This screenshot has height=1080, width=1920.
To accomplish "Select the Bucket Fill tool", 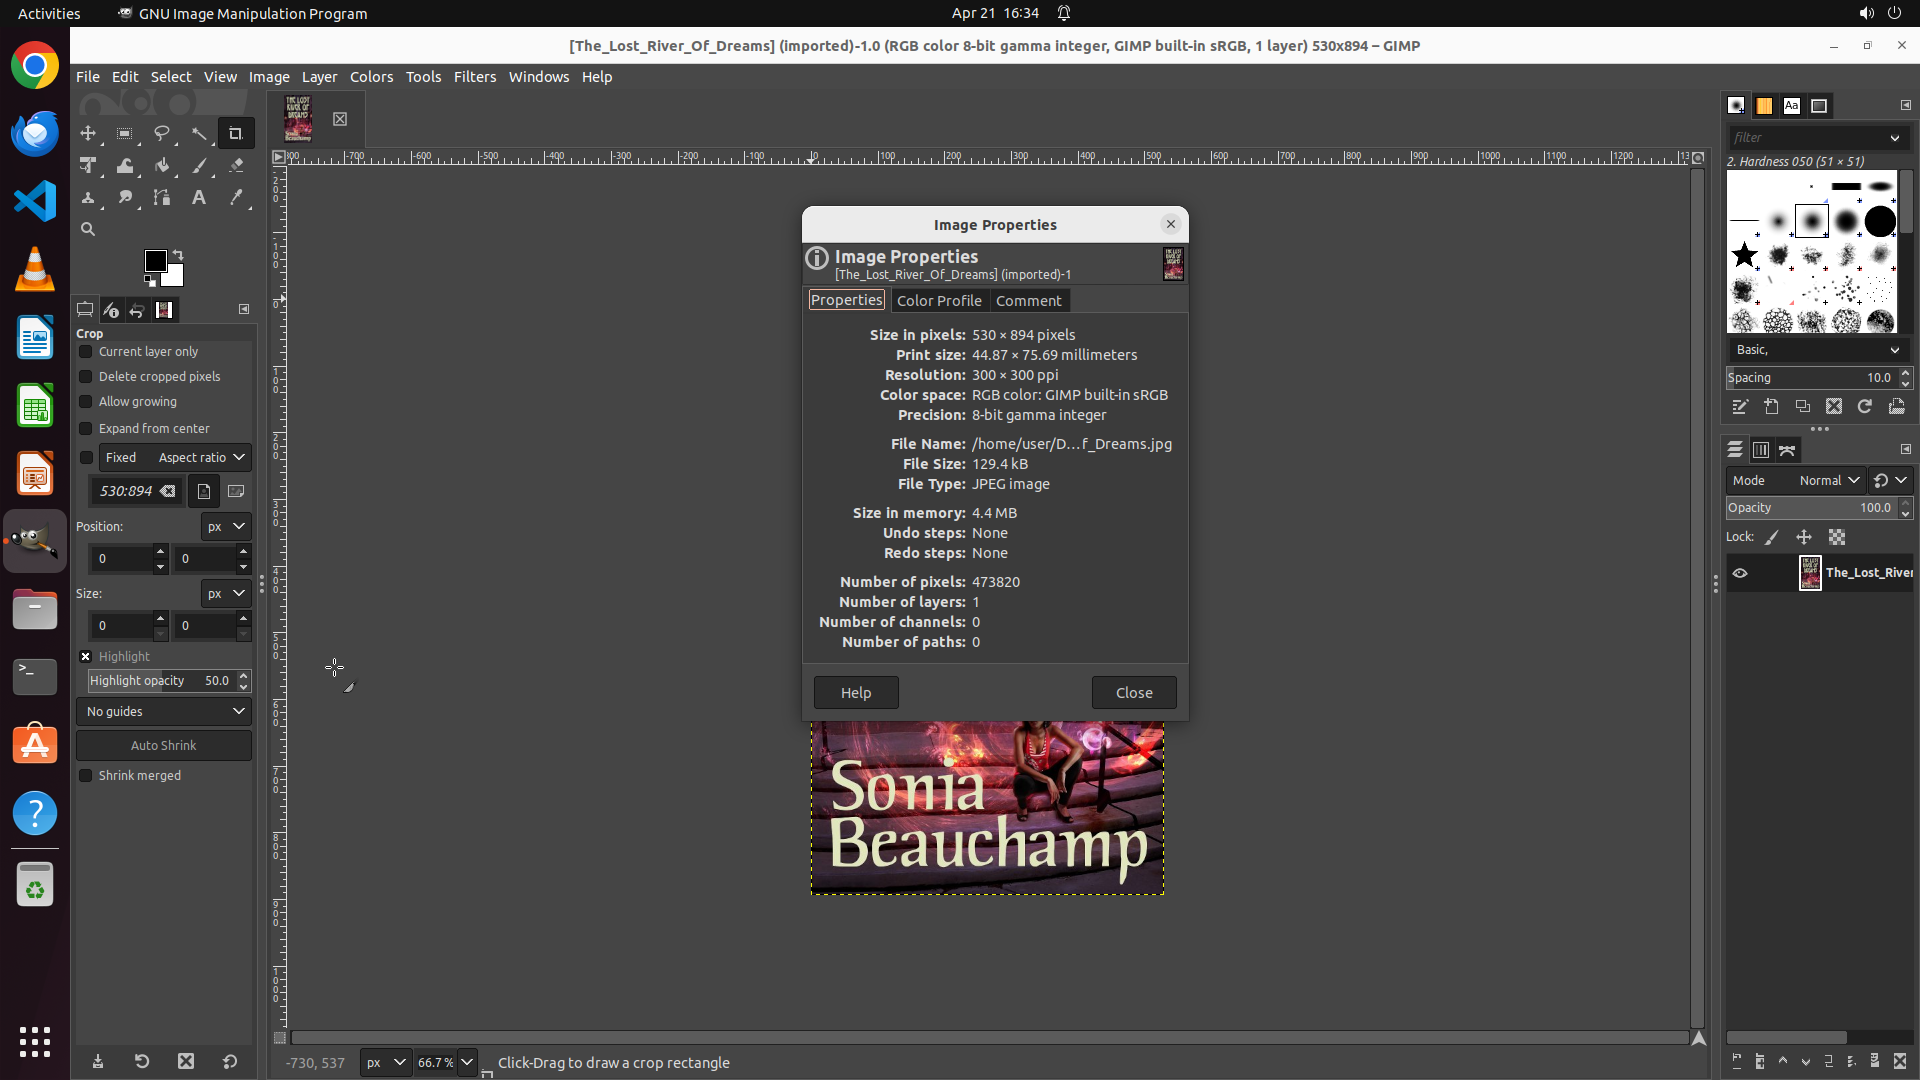I will point(162,166).
